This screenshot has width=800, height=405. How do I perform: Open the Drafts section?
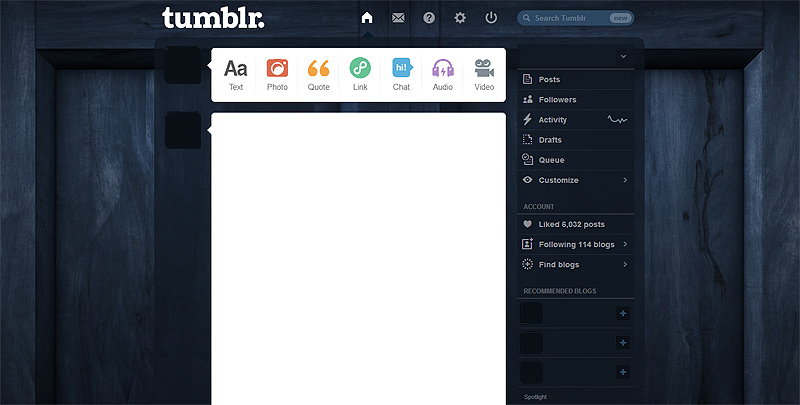576,140
